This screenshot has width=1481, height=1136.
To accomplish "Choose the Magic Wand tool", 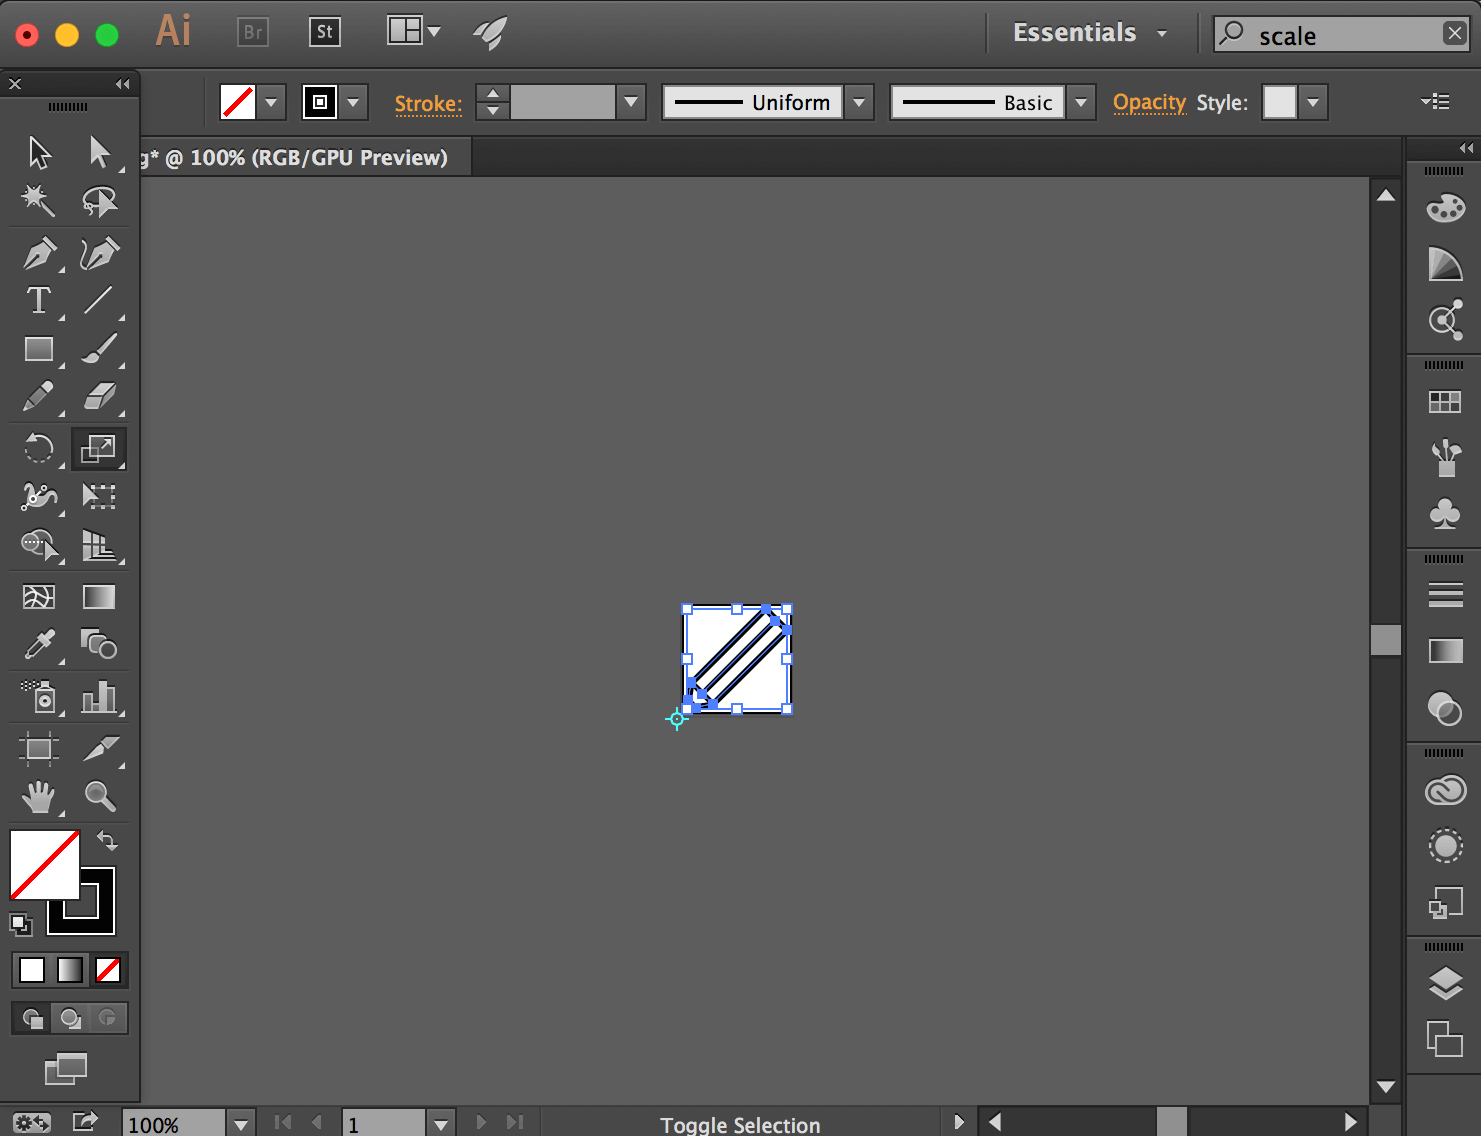I will pos(39,201).
